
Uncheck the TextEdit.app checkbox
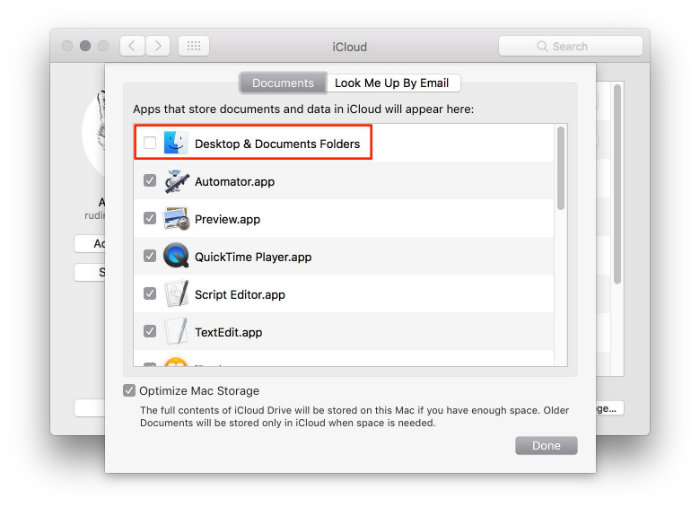(150, 332)
